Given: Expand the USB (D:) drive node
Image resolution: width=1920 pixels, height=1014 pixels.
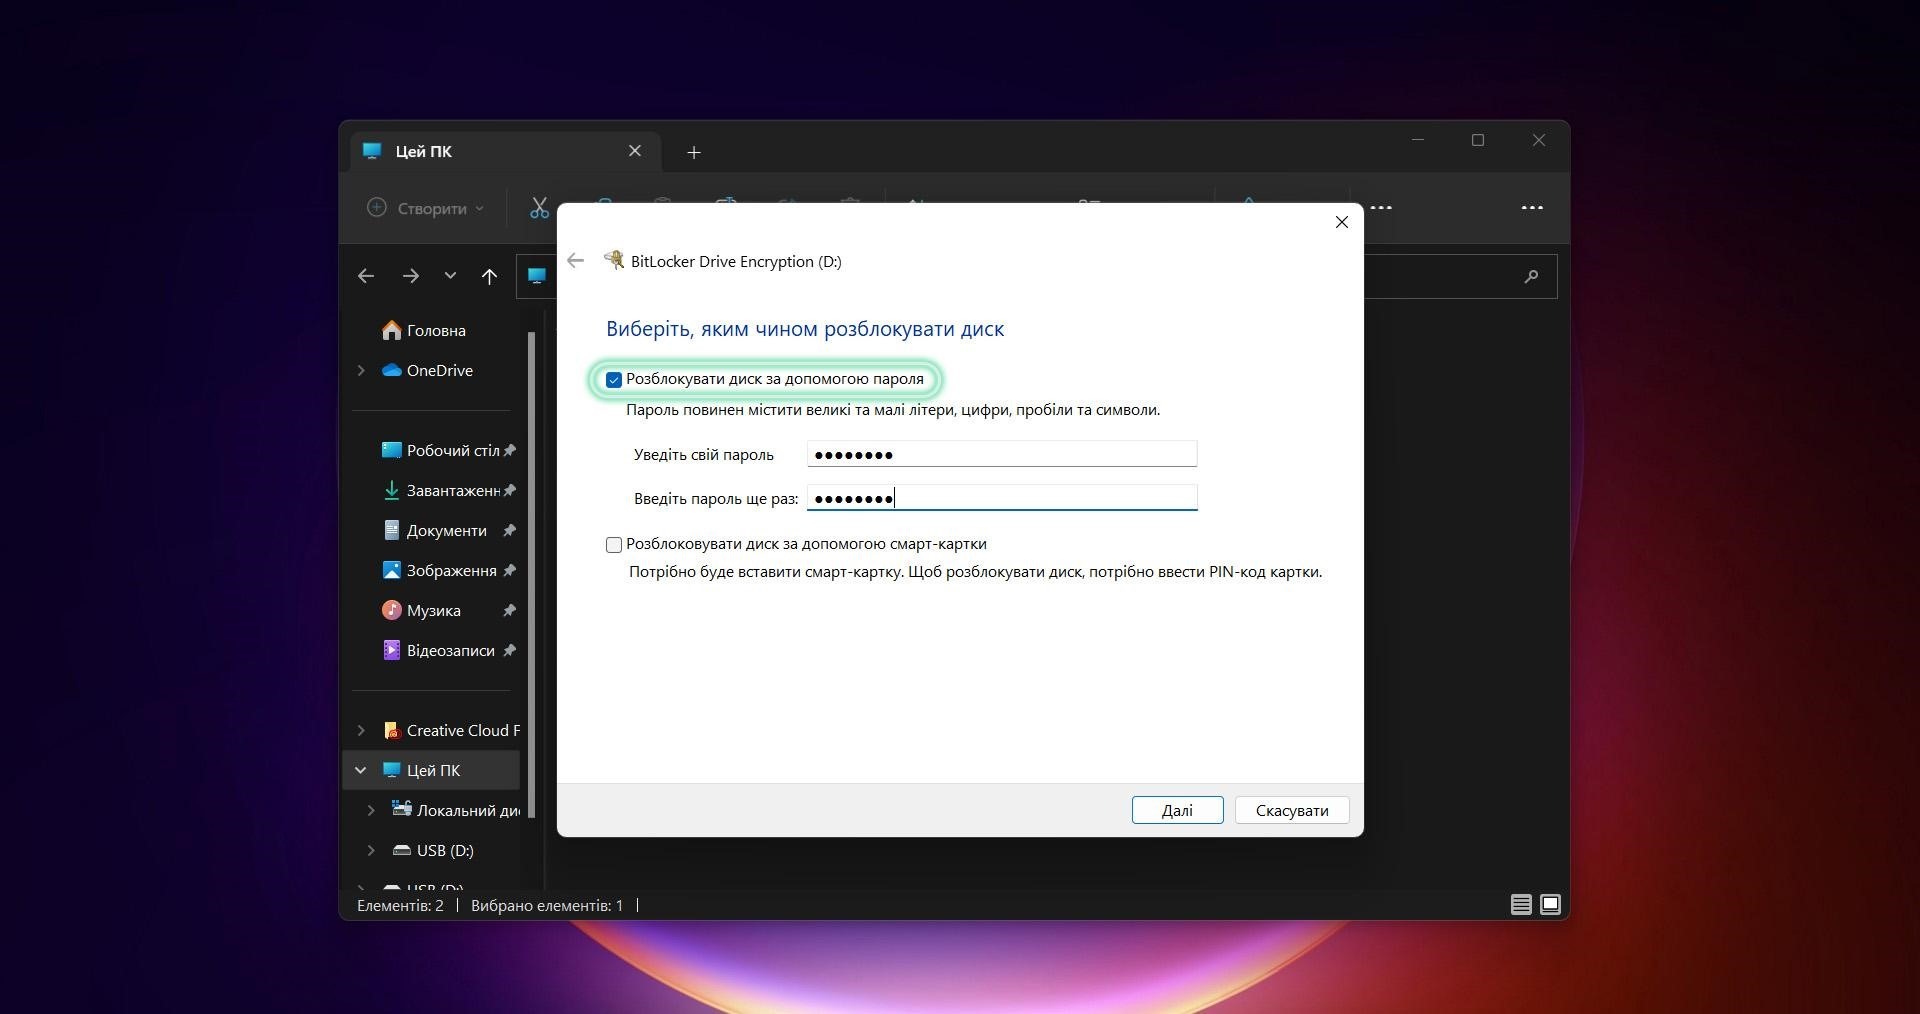Looking at the screenshot, I should [x=371, y=851].
